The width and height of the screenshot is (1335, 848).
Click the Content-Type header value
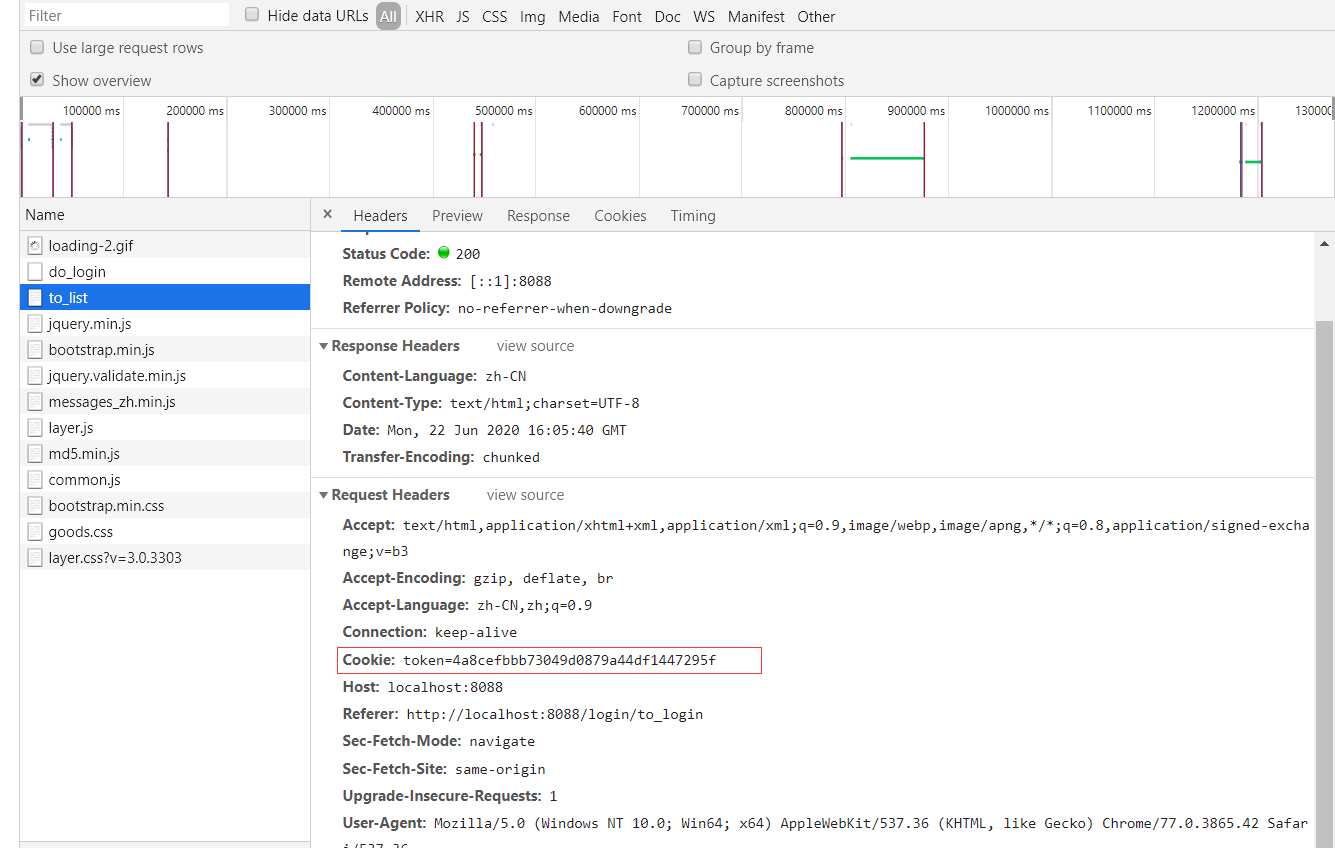[545, 404]
